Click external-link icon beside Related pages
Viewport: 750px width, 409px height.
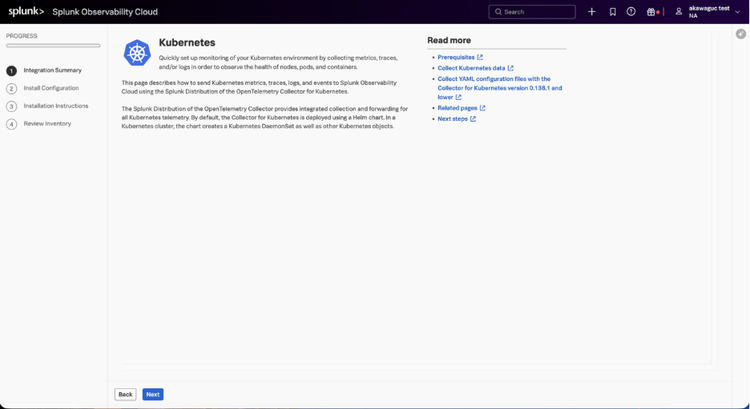[482, 108]
